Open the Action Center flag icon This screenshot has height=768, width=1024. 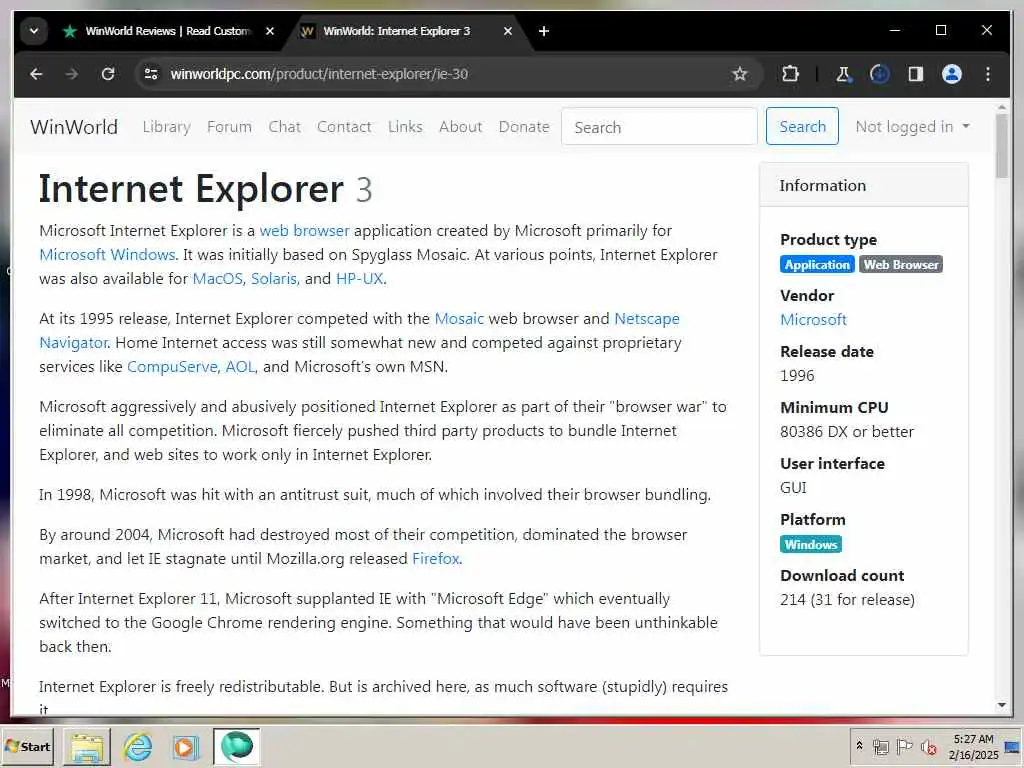(904, 746)
